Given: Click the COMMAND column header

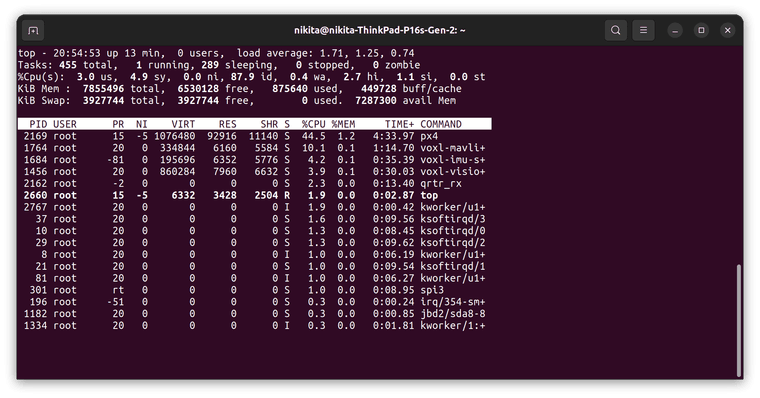Looking at the screenshot, I should 441,124.
